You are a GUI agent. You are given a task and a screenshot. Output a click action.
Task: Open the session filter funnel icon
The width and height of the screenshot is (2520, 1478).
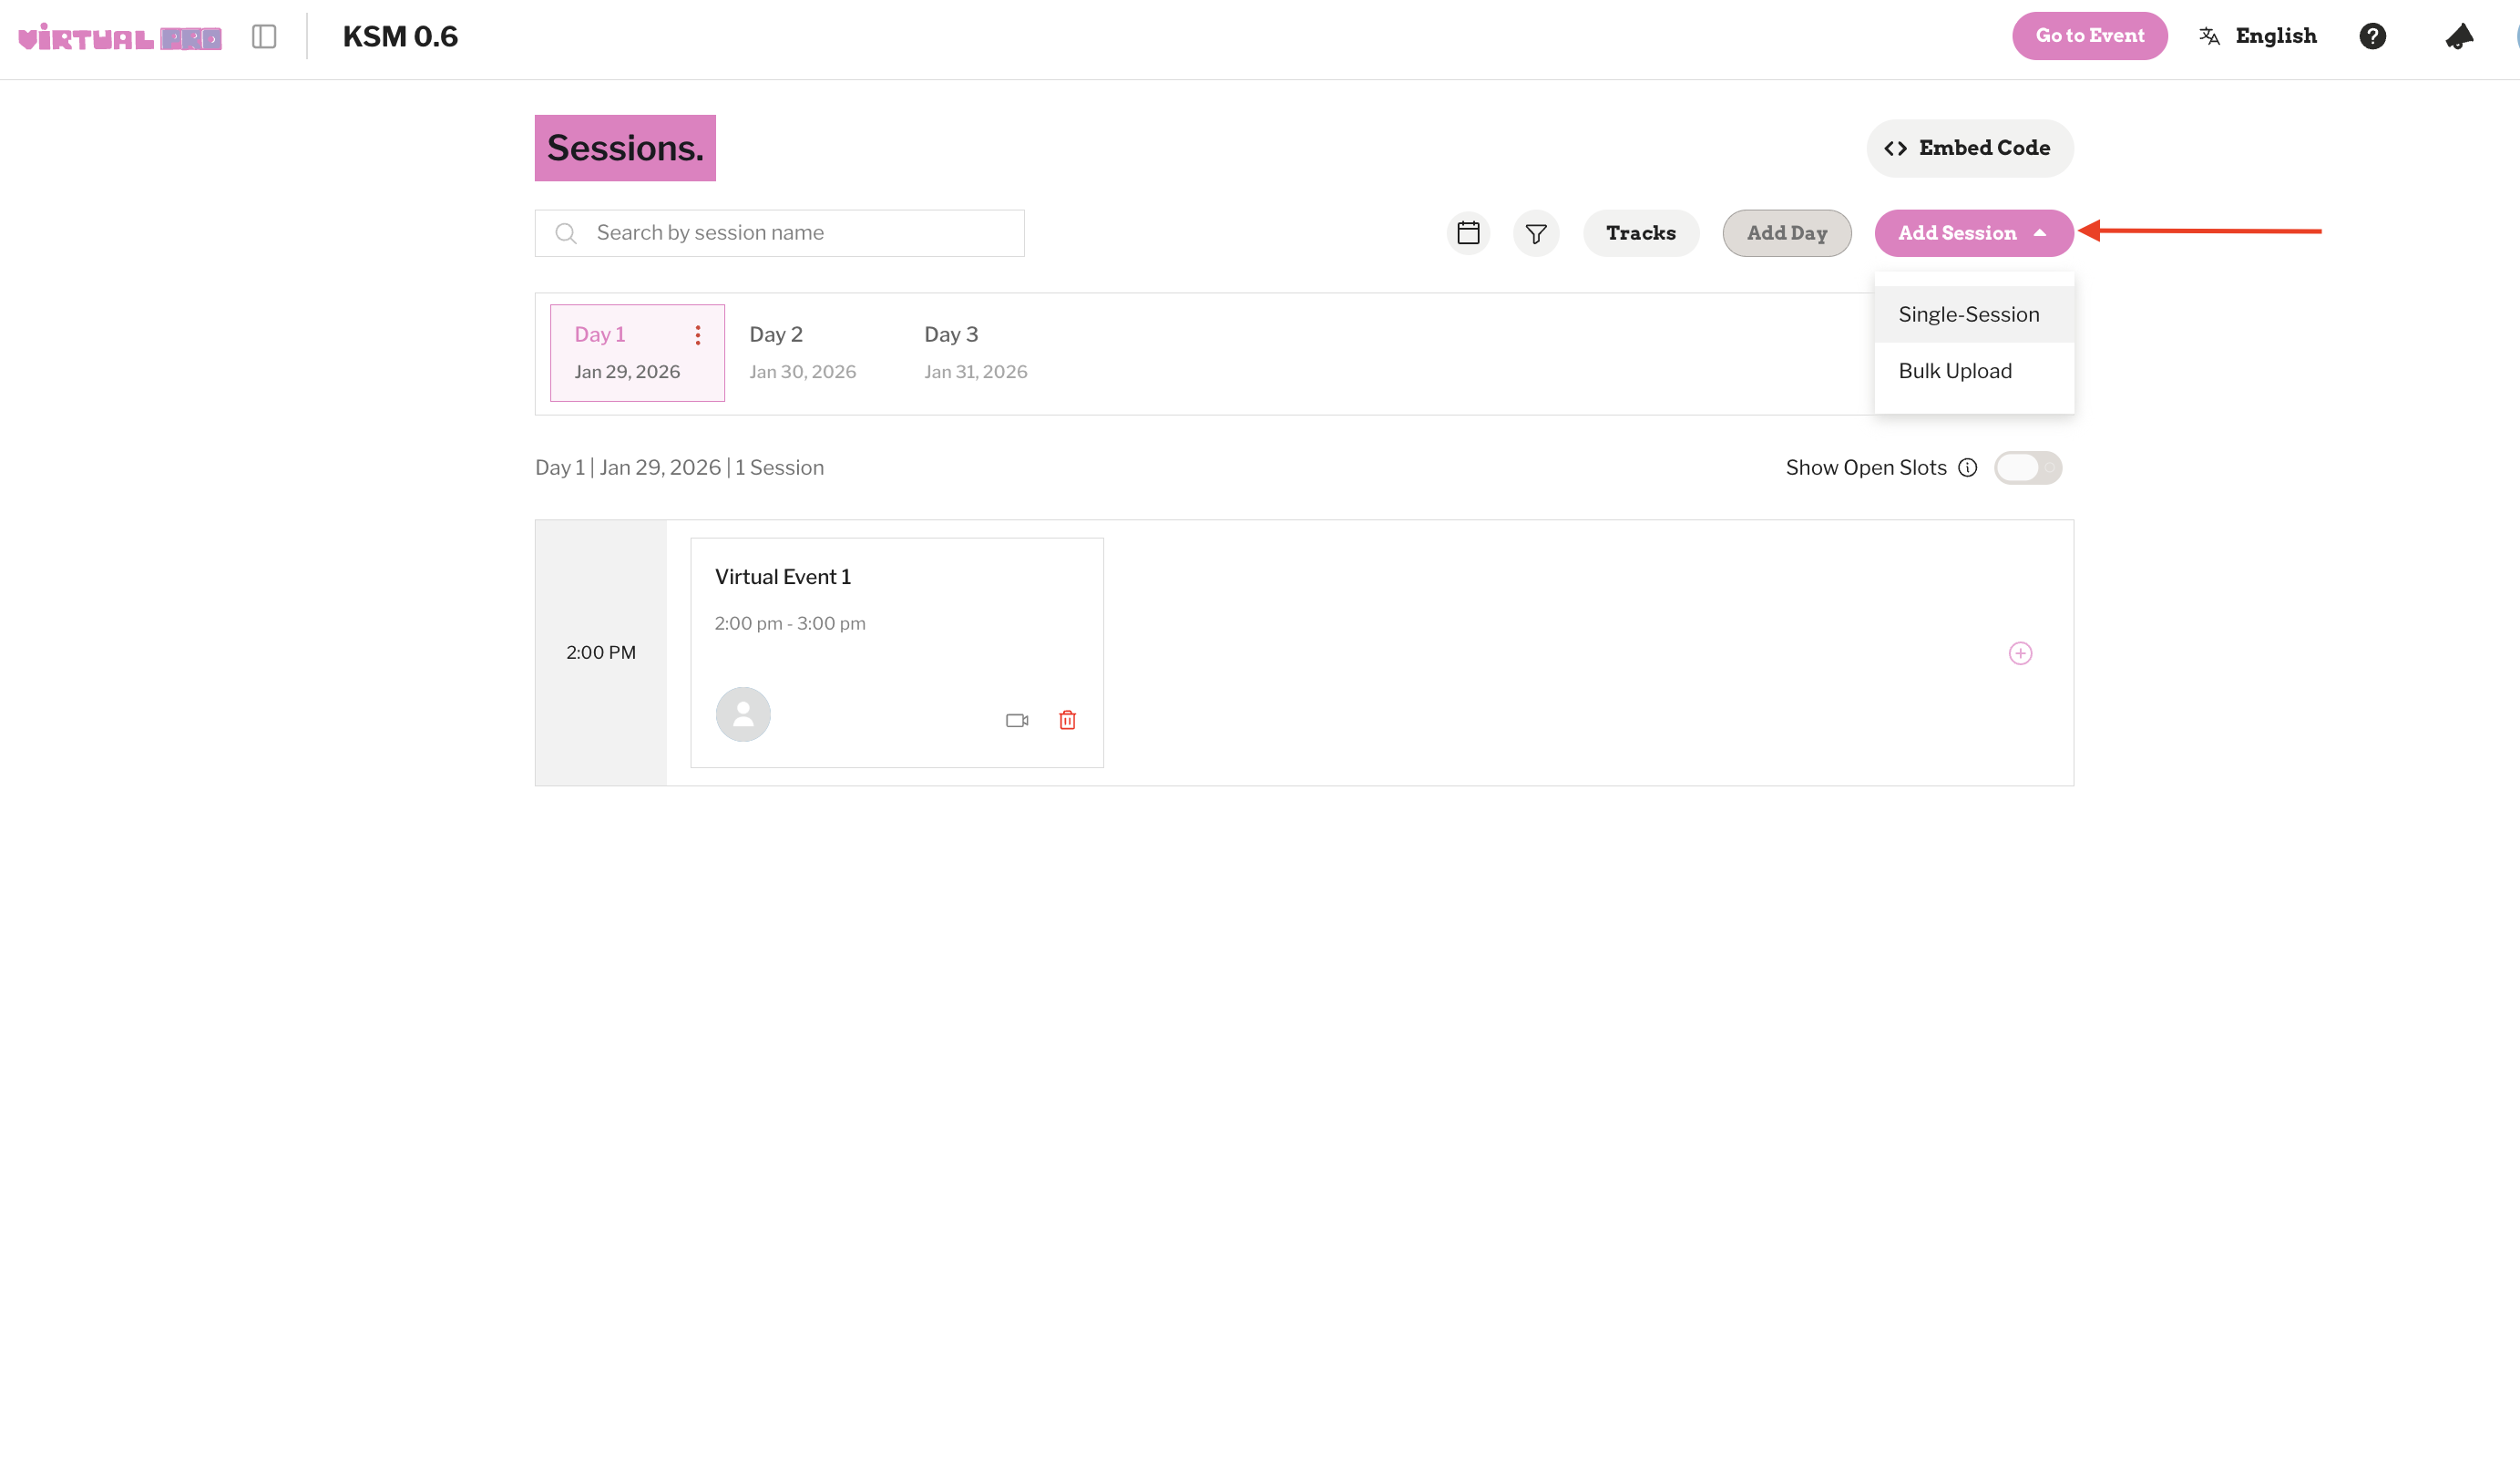coord(1536,233)
